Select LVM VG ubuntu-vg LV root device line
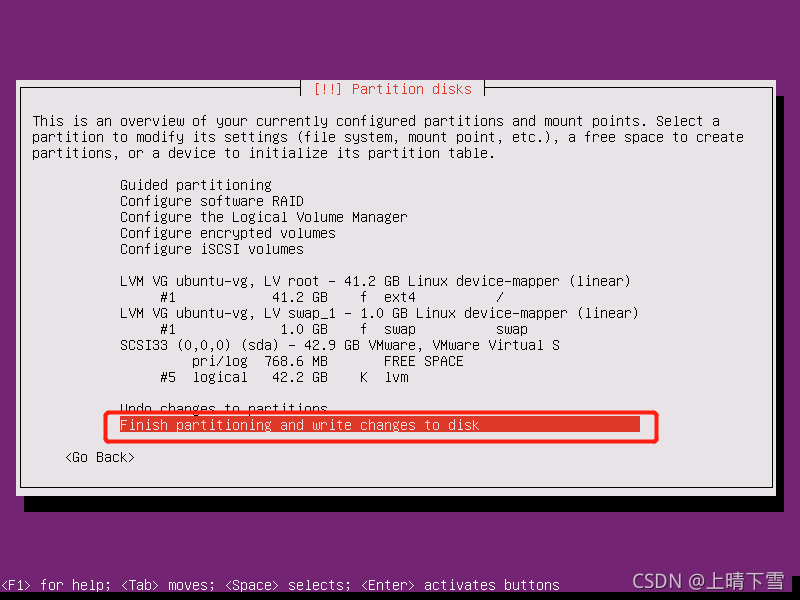 pos(376,282)
